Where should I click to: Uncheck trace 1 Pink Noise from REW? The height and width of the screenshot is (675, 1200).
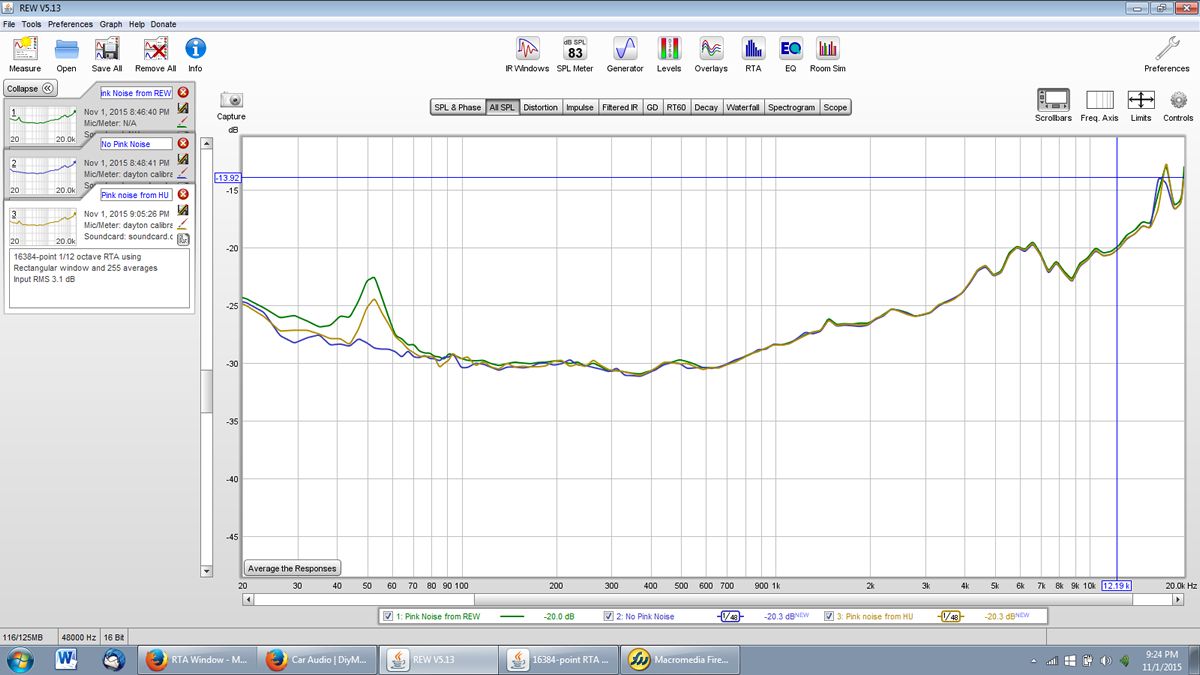click(388, 616)
